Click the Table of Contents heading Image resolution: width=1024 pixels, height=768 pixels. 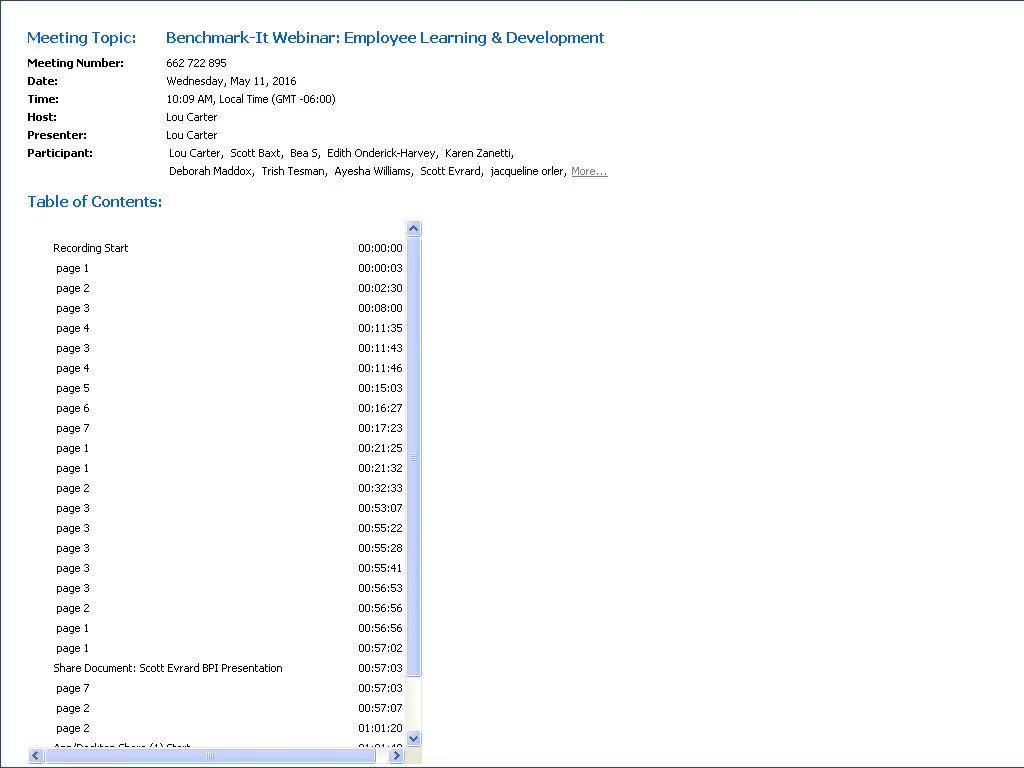pos(95,202)
